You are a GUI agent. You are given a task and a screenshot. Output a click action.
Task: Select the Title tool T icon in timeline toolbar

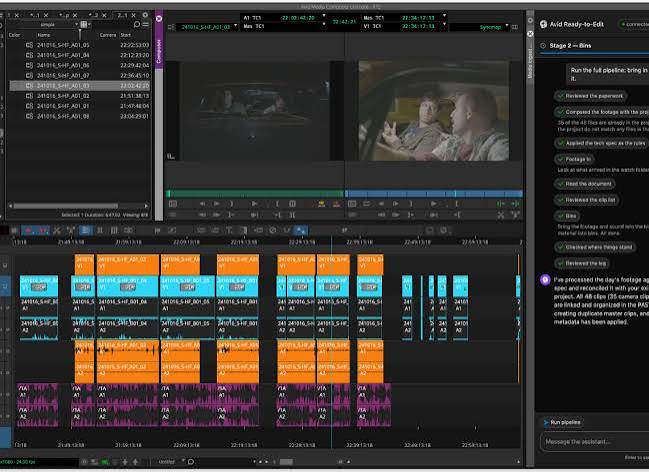pyautogui.click(x=229, y=230)
